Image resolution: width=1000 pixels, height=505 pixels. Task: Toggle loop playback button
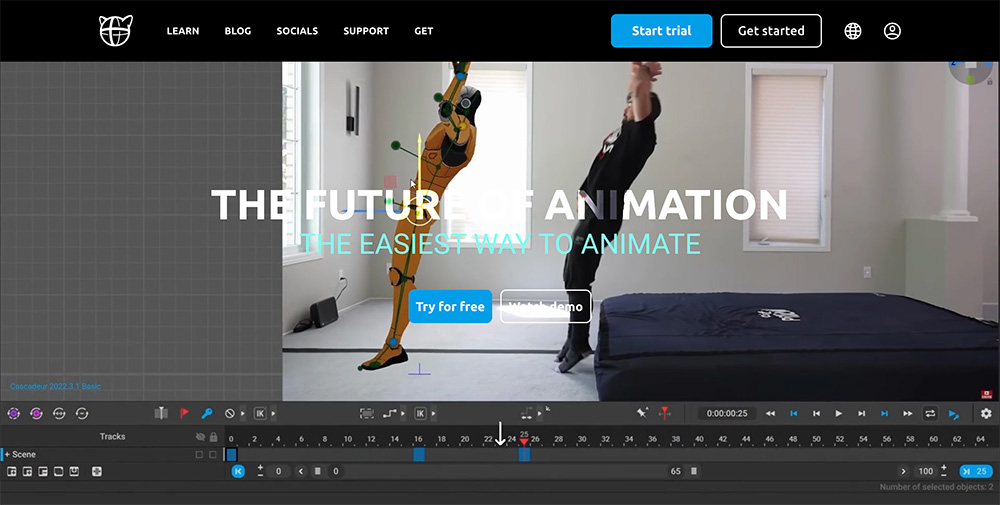[x=930, y=413]
